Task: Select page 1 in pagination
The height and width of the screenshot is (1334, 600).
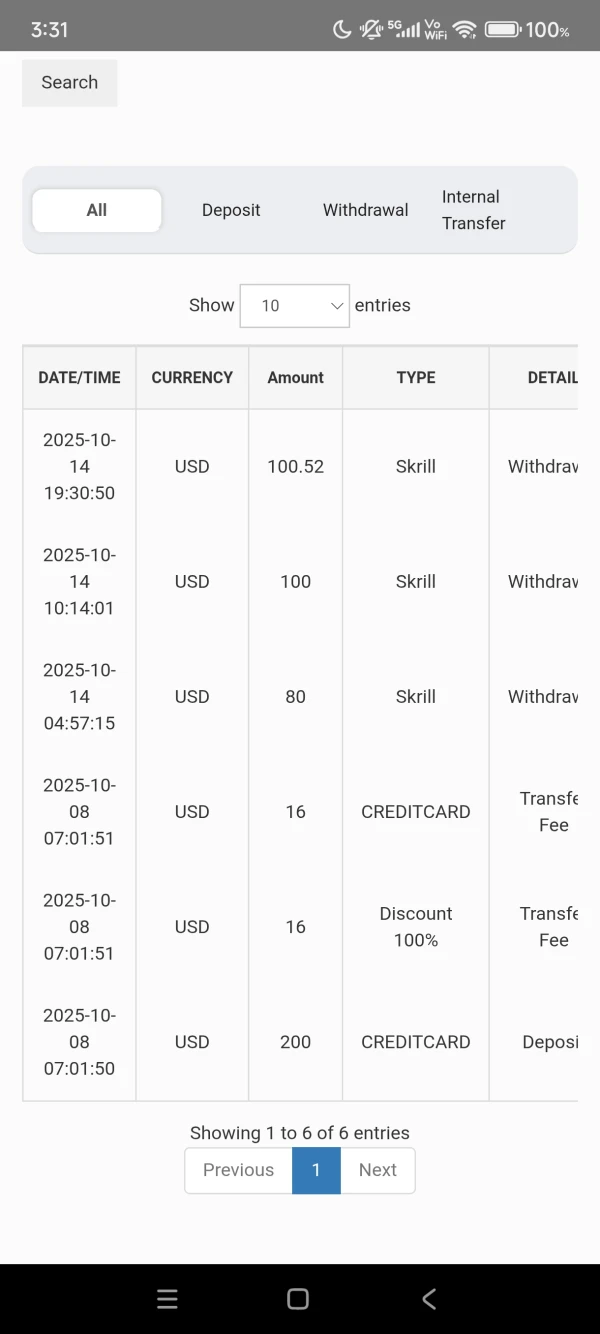Action: click(x=316, y=1170)
